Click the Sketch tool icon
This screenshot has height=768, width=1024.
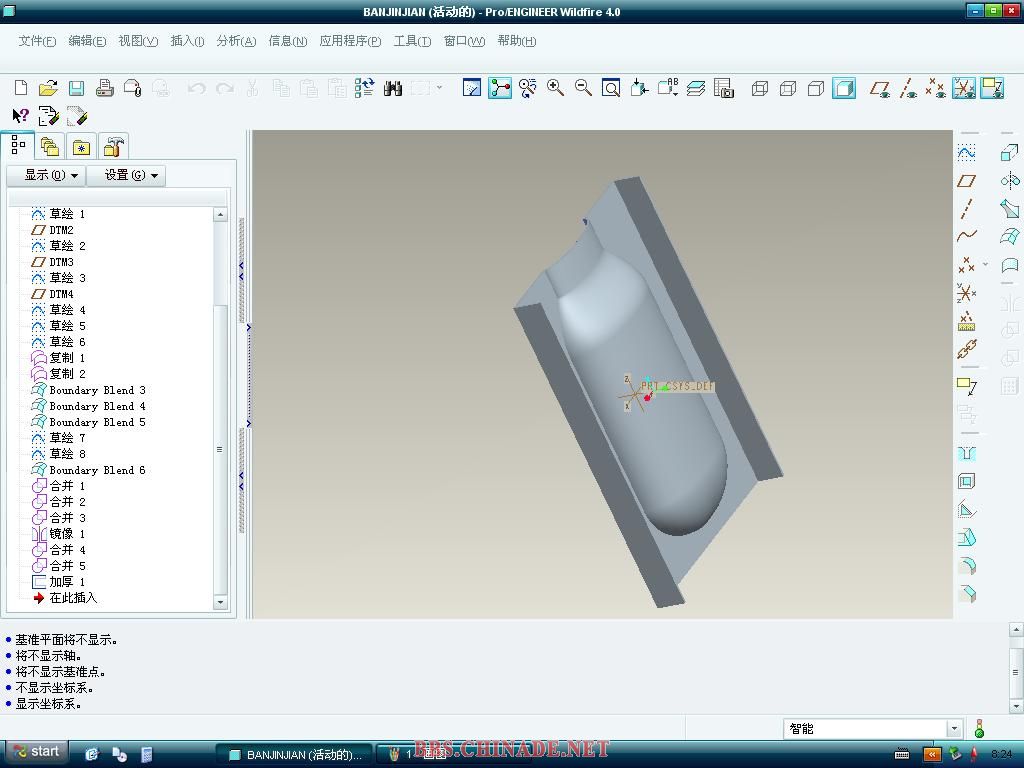point(967,153)
